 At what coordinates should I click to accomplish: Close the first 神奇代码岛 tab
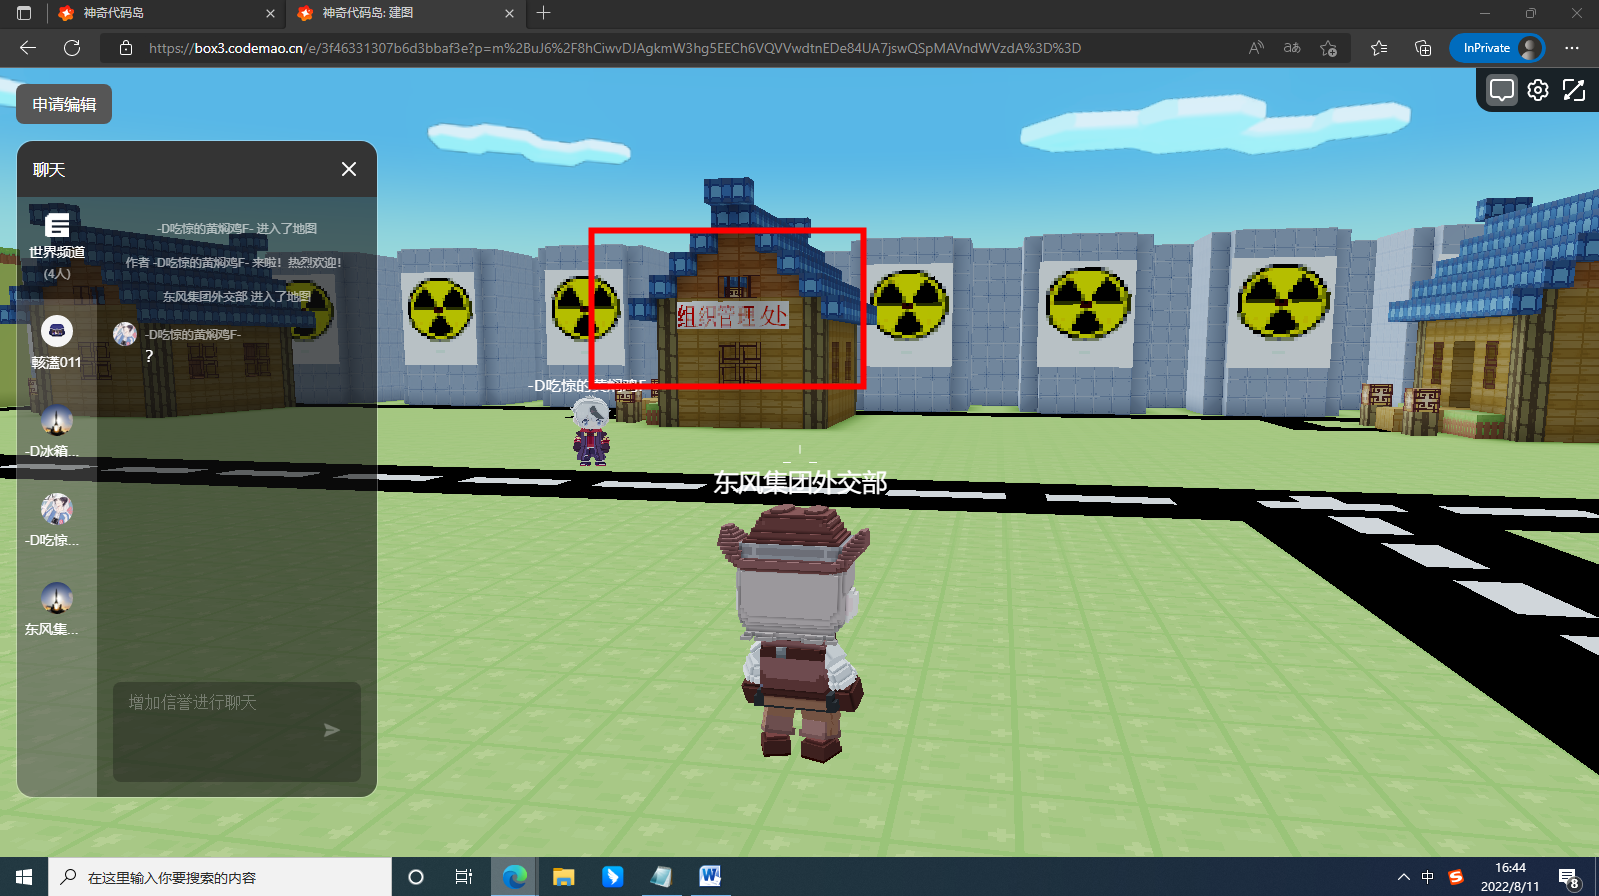point(270,13)
